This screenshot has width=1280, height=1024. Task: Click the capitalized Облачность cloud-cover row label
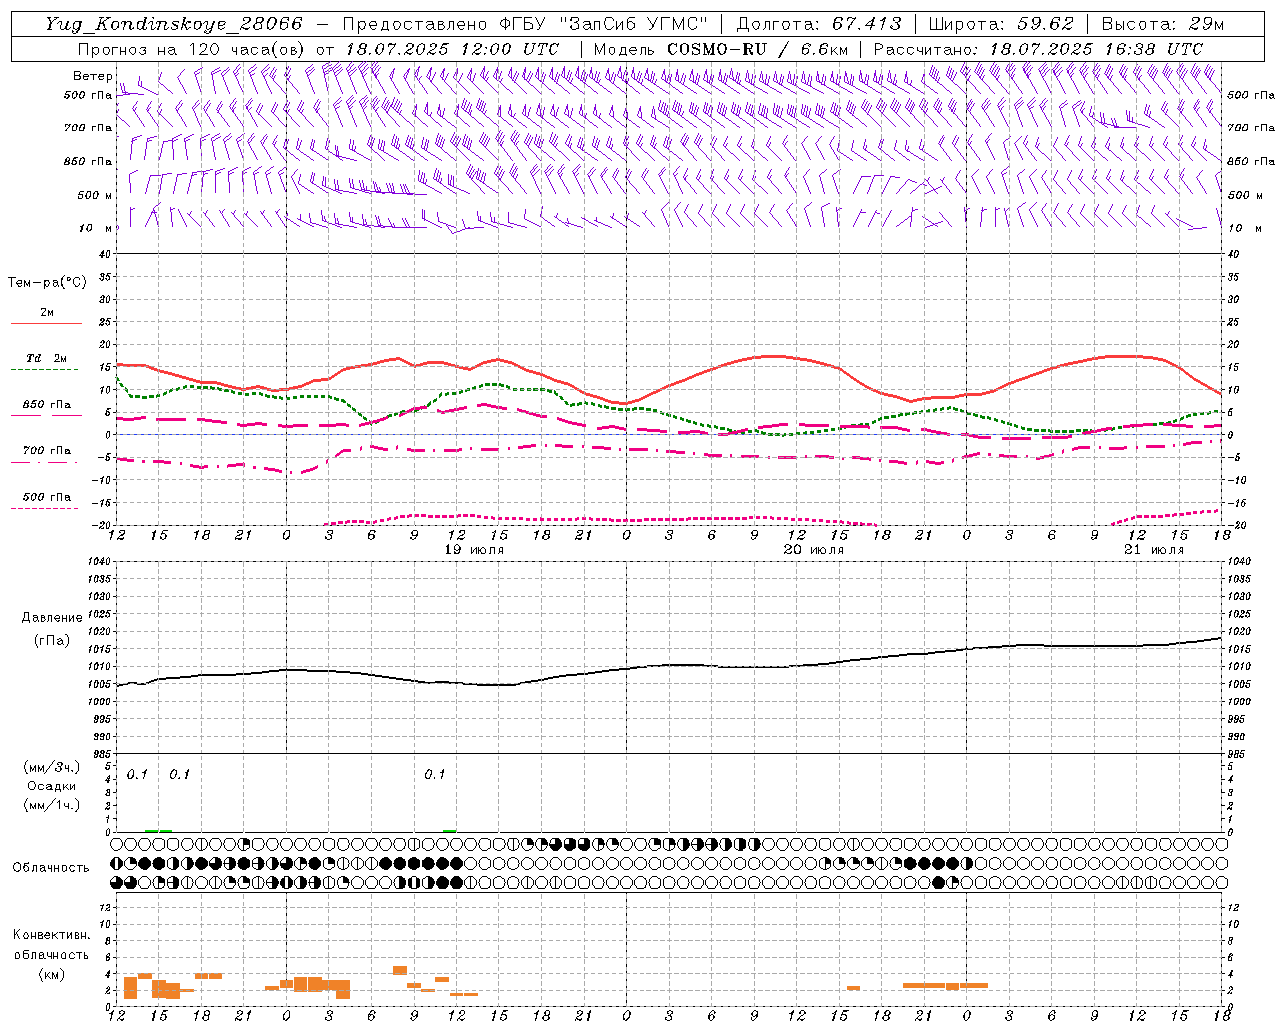tap(51, 868)
